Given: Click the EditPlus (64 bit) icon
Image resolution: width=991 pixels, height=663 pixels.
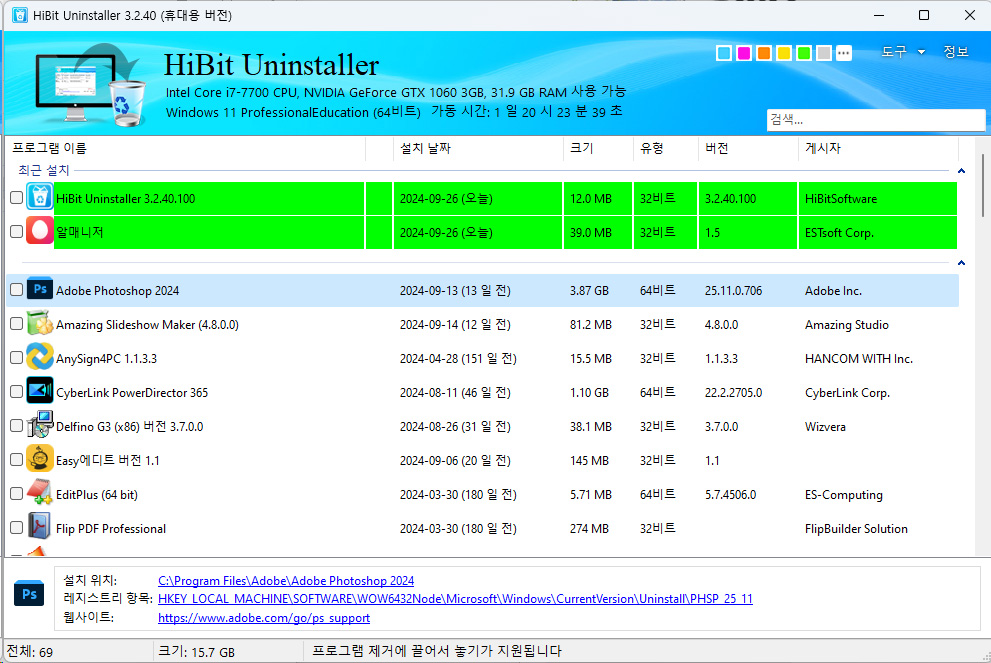Looking at the screenshot, I should point(39,494).
